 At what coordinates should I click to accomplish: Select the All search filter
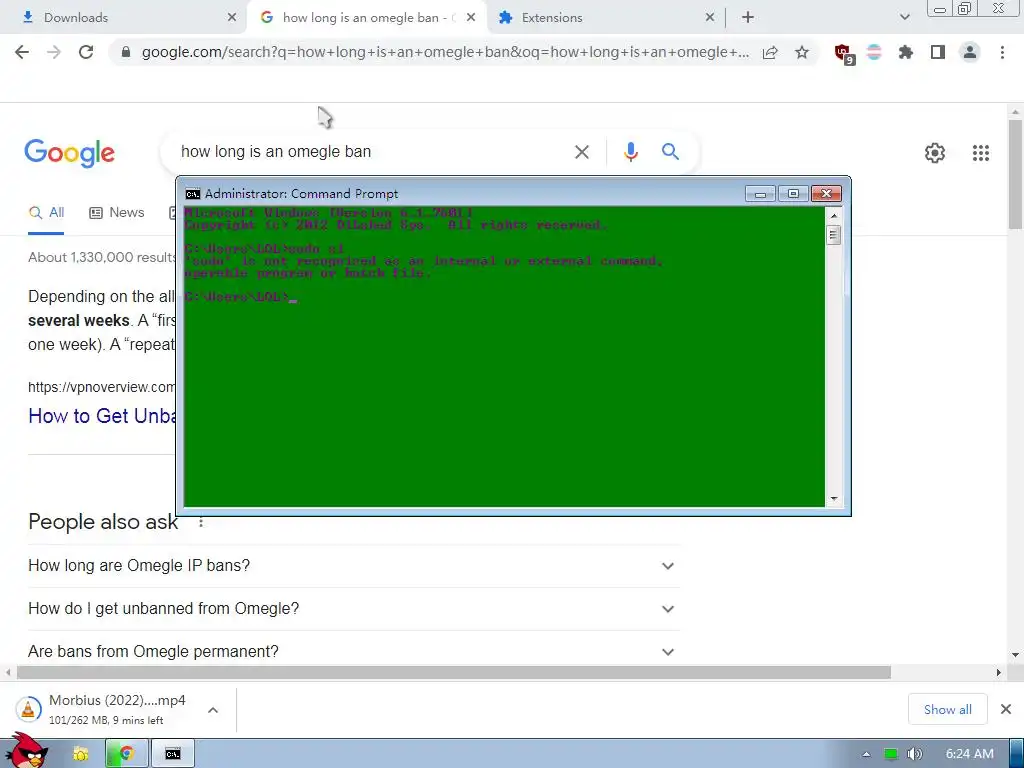tap(46, 213)
